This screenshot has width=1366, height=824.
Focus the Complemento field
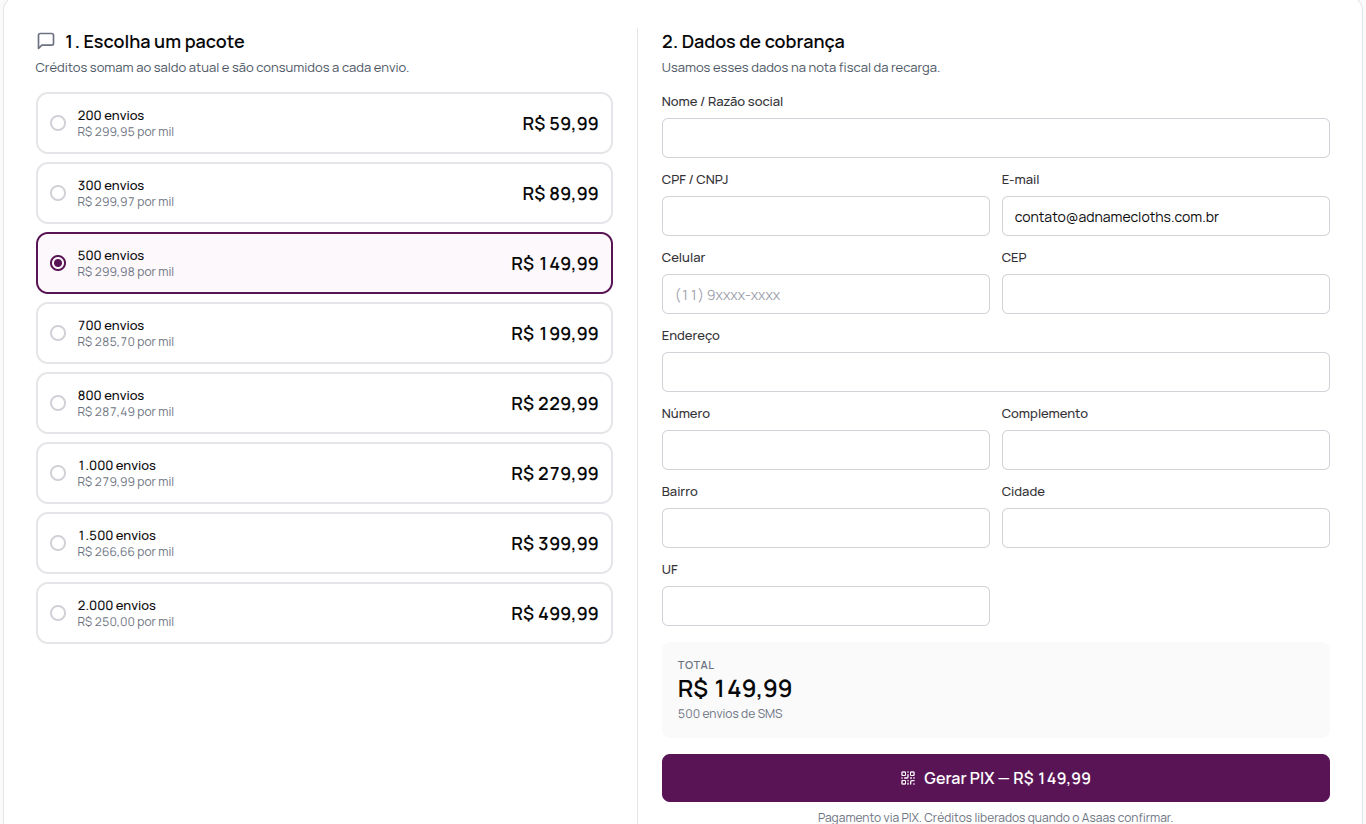pos(1165,450)
